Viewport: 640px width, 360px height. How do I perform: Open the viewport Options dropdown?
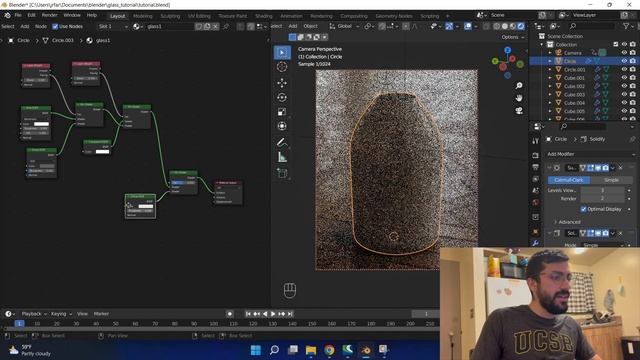[x=513, y=37]
